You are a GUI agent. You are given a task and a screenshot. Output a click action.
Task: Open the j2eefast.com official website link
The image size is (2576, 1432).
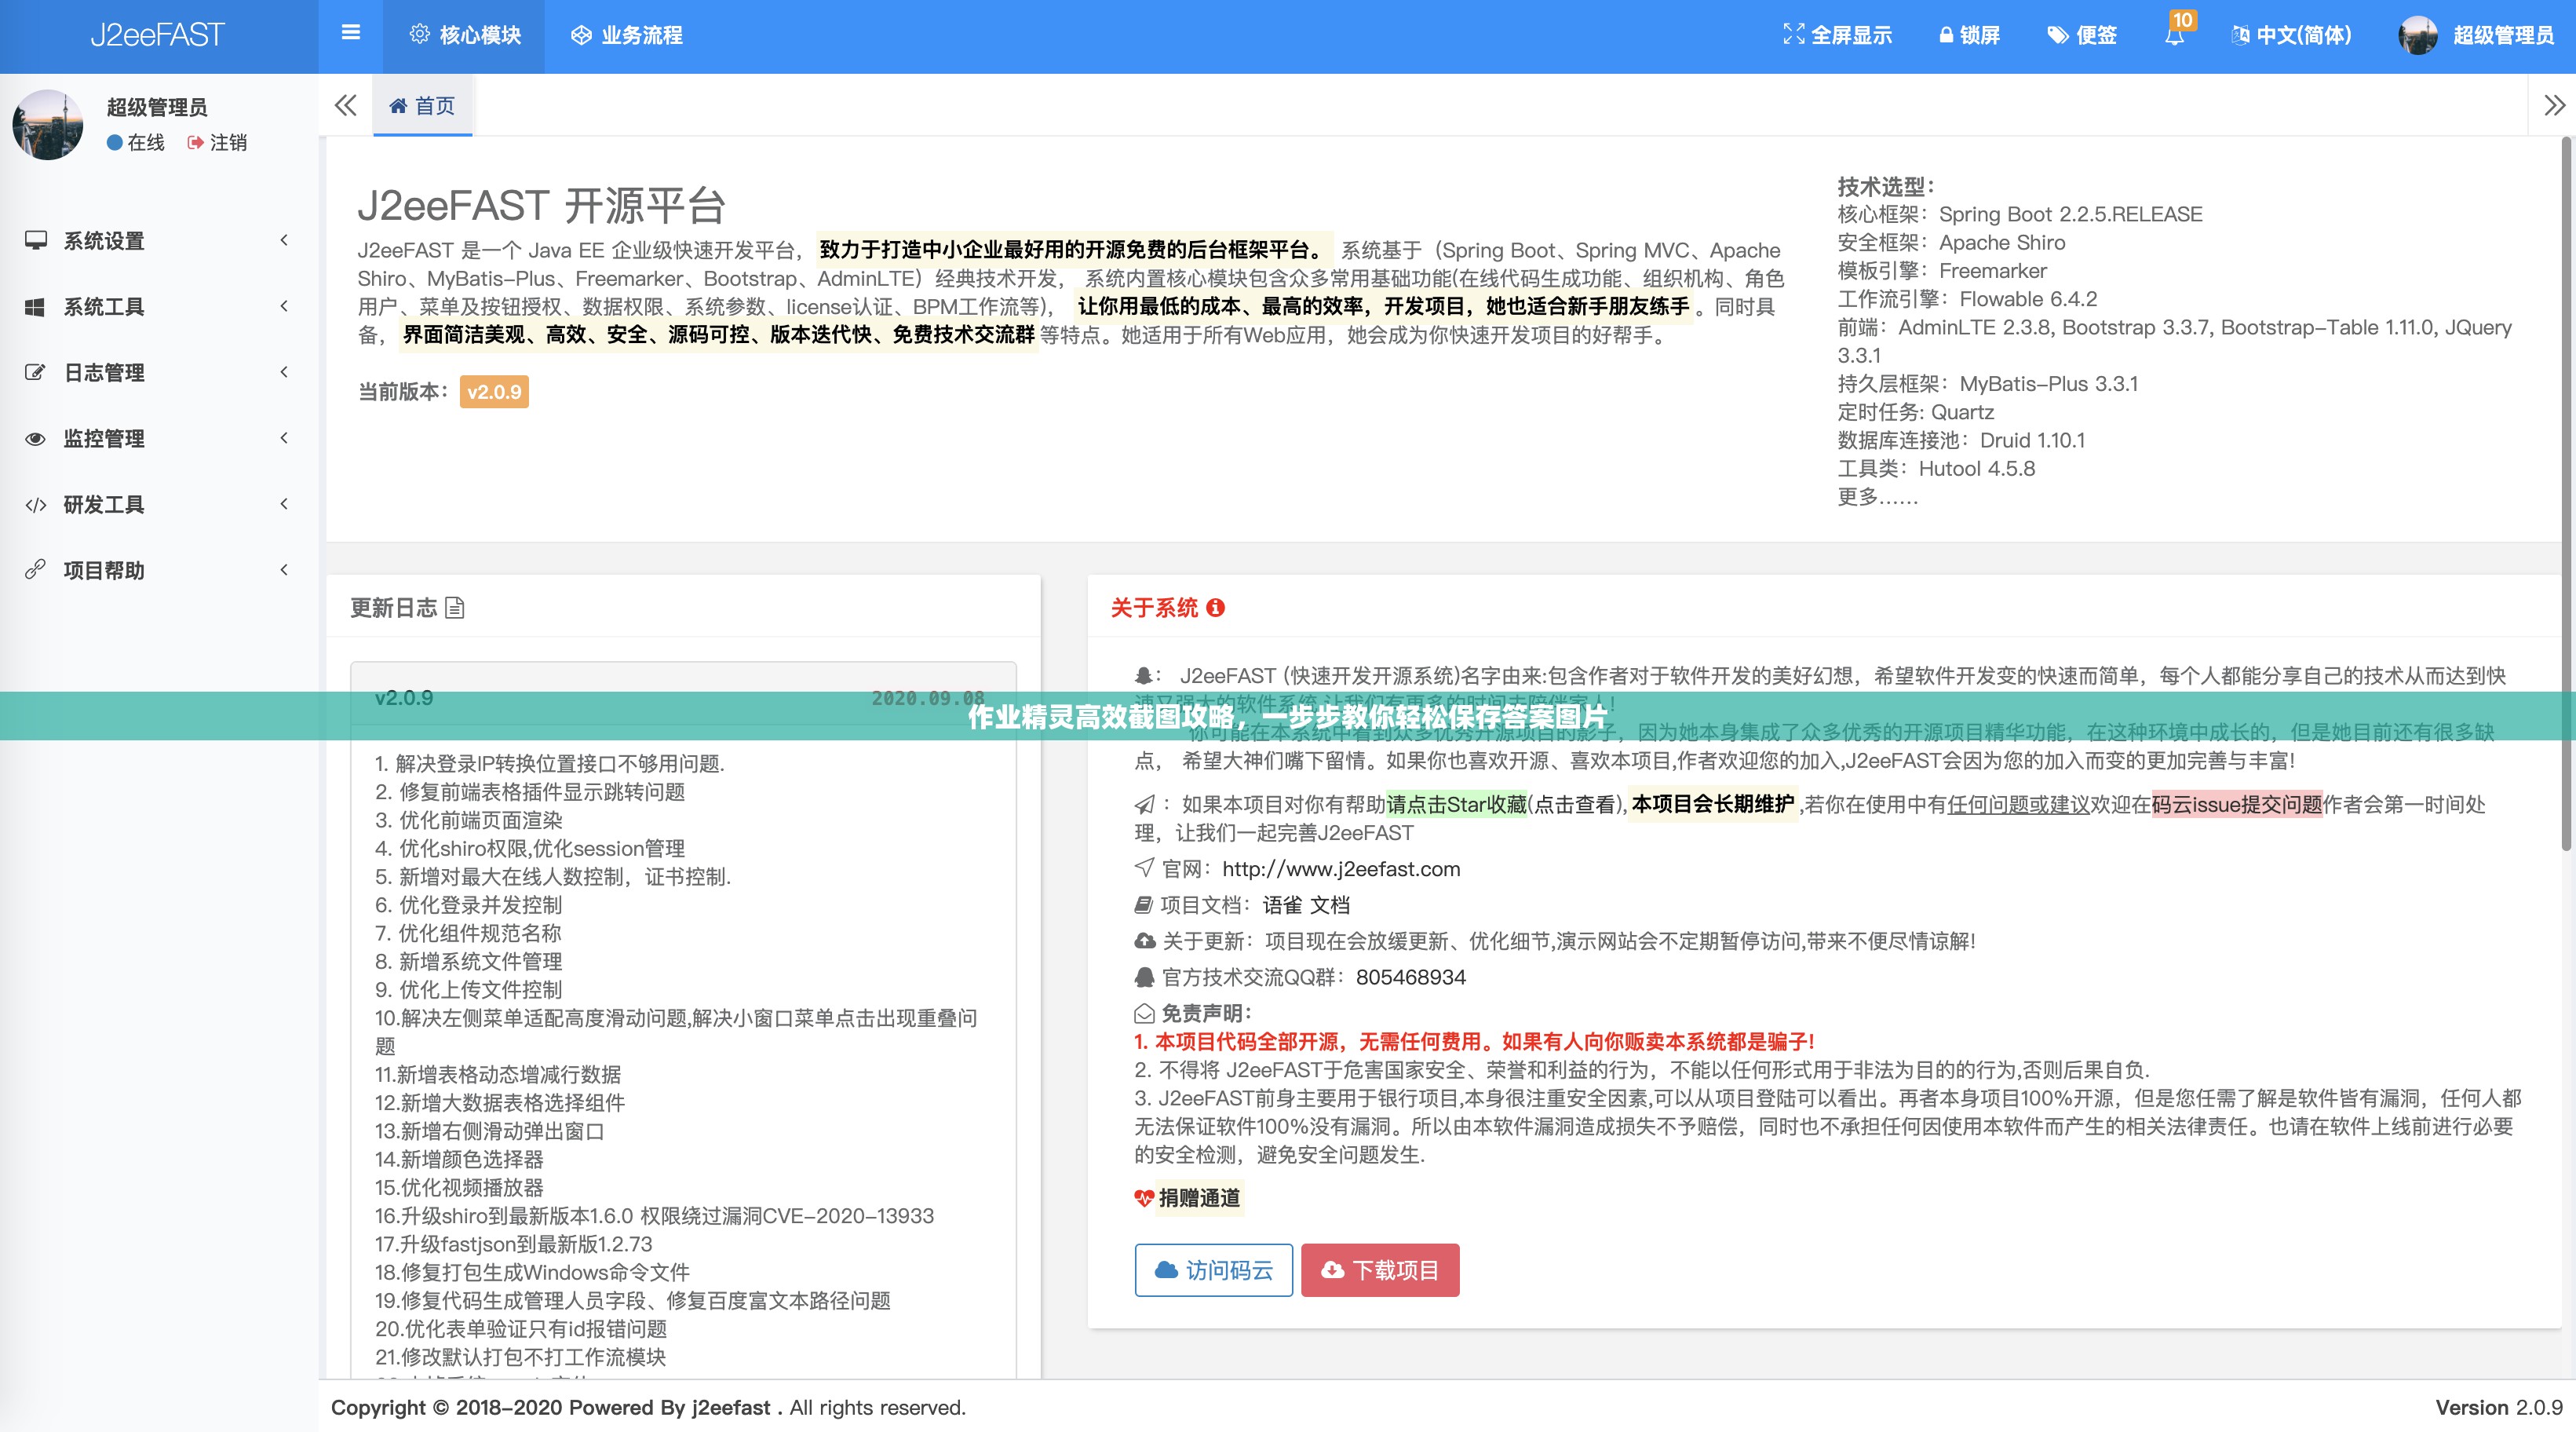click(1340, 868)
